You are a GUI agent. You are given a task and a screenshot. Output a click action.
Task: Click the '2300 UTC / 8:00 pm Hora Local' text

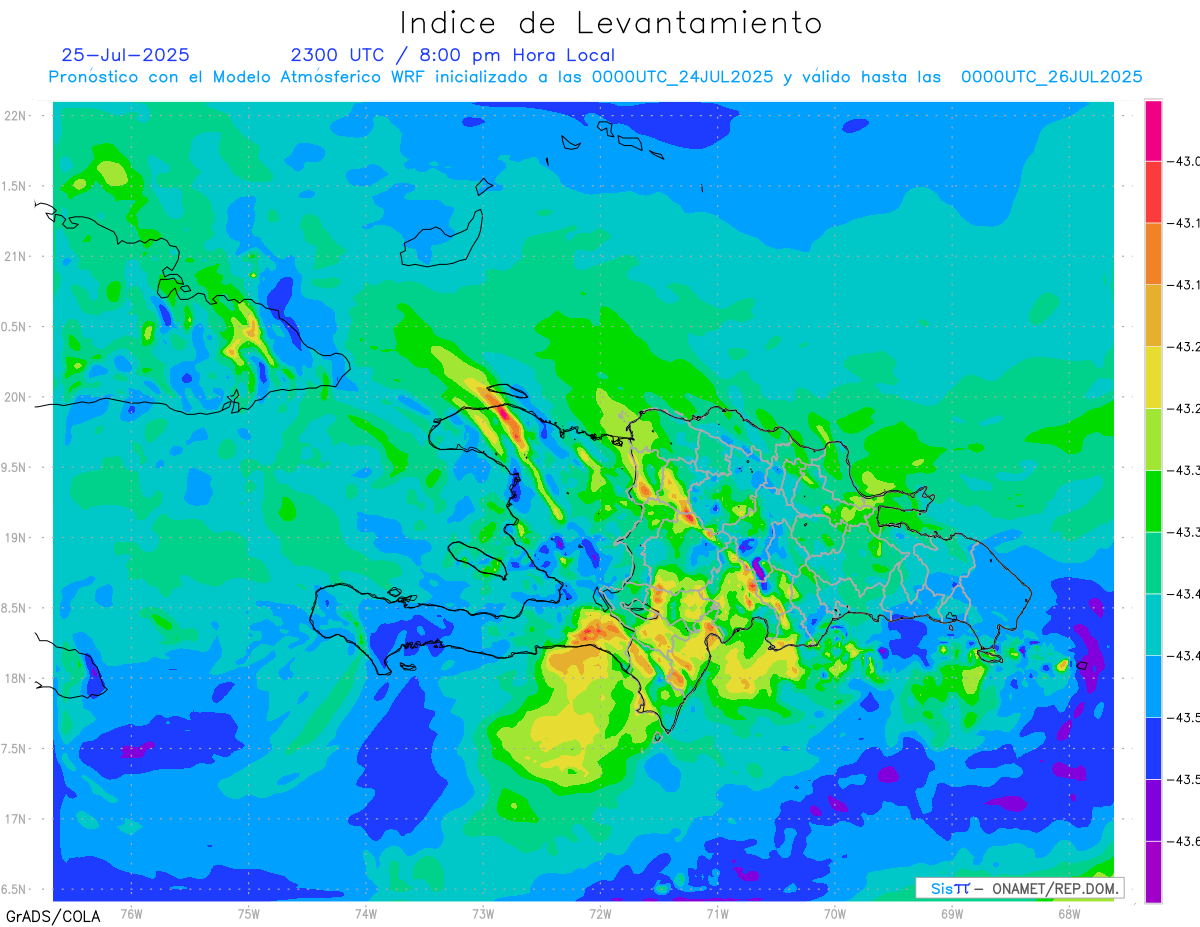[453, 55]
